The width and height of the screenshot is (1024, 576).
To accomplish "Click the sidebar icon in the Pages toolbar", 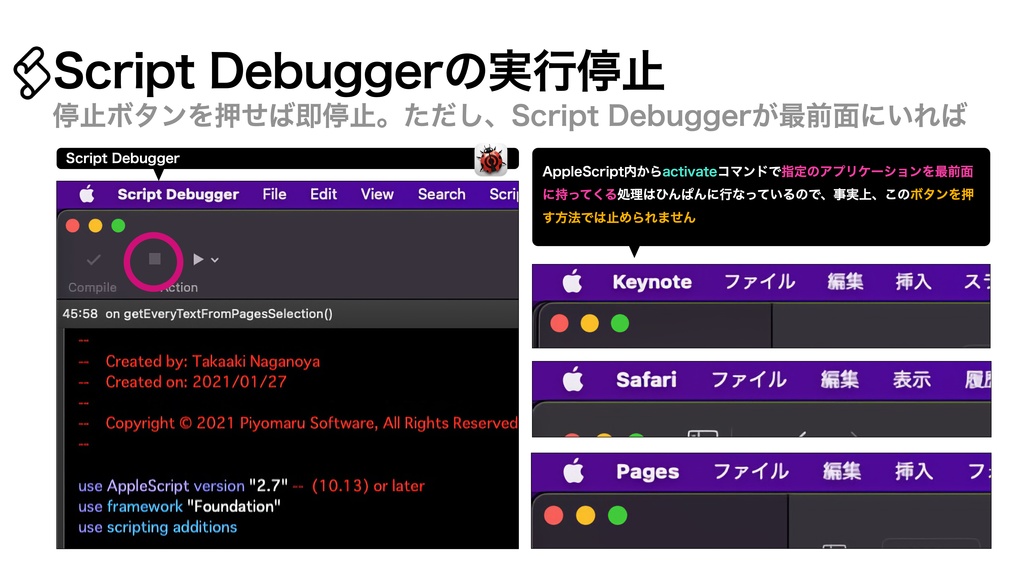I will point(833,544).
